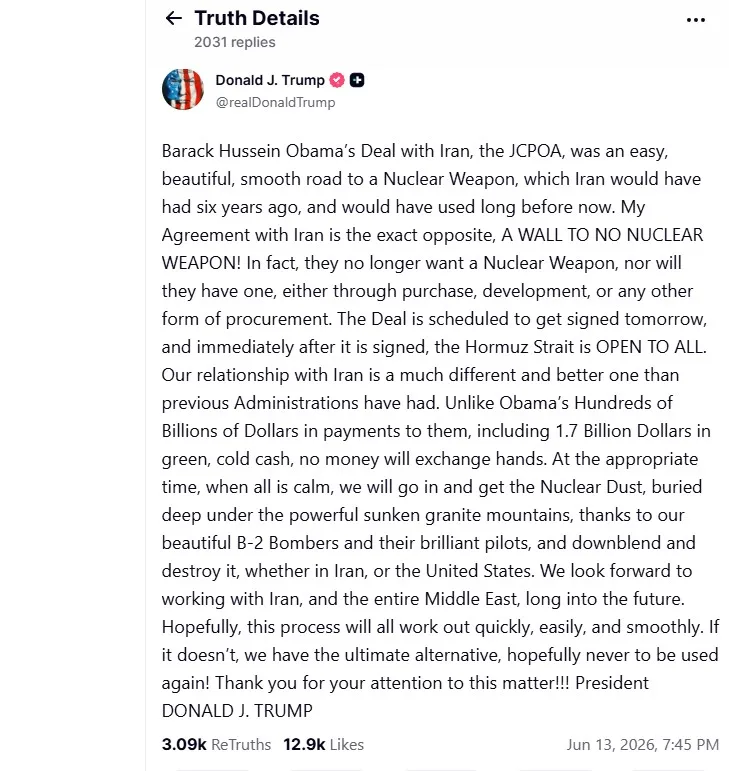Click the 2031 replies count

click(234, 42)
